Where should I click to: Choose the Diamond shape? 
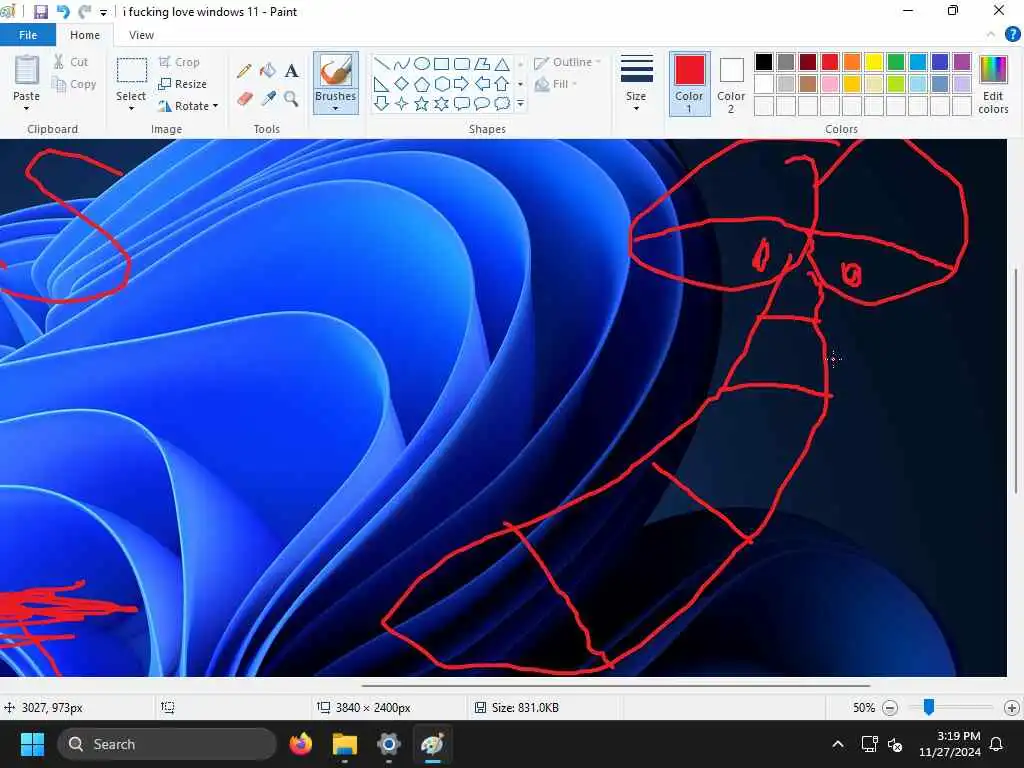pos(402,84)
